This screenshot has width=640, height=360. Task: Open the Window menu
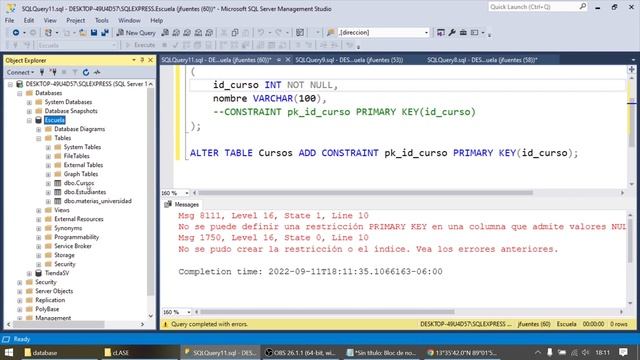[129, 20]
